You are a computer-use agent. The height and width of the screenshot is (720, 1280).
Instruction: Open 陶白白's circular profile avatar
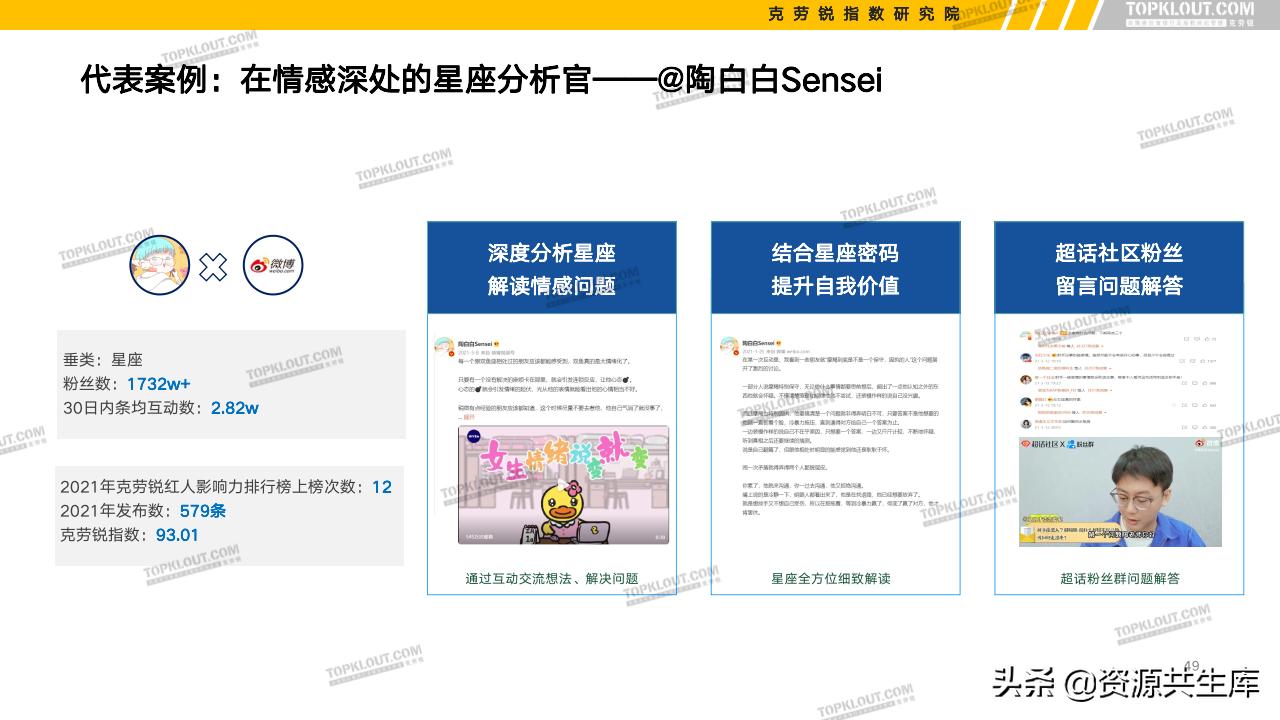(442, 344)
